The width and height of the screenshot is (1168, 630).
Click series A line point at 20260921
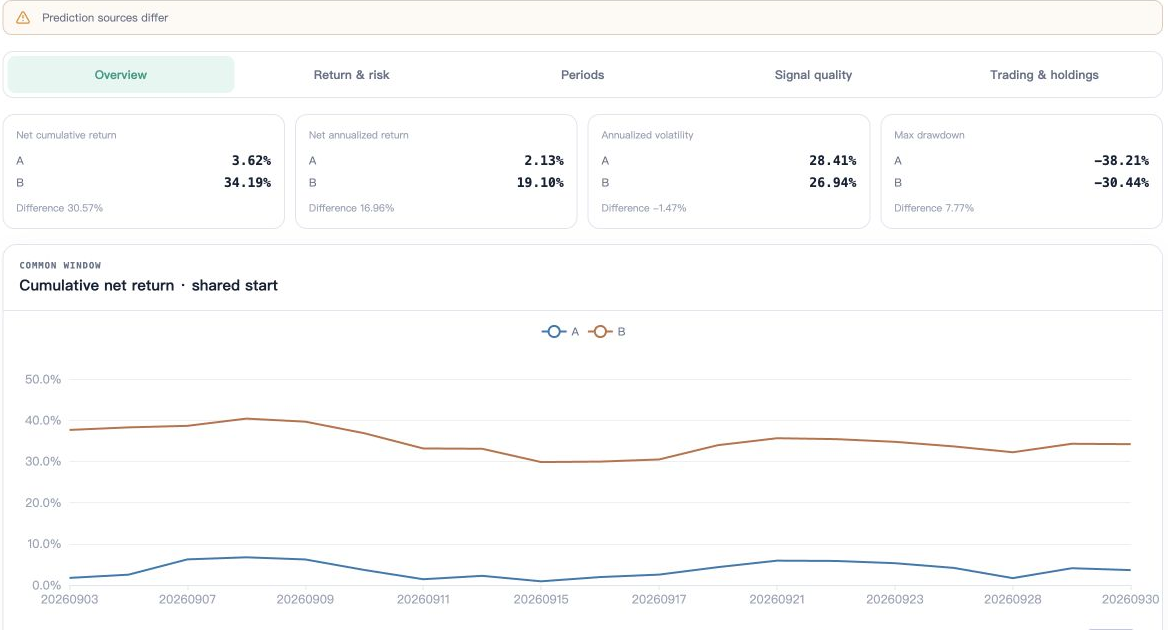point(777,561)
